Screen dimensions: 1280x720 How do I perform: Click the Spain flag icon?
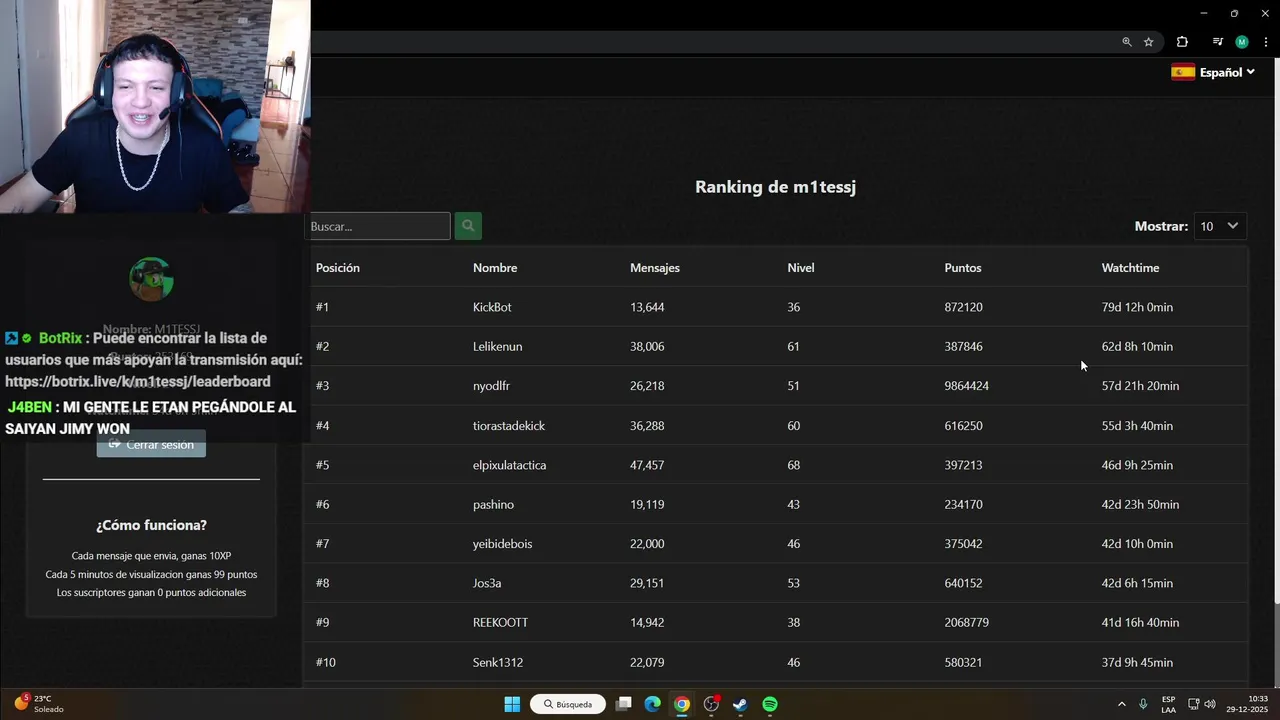1183,72
